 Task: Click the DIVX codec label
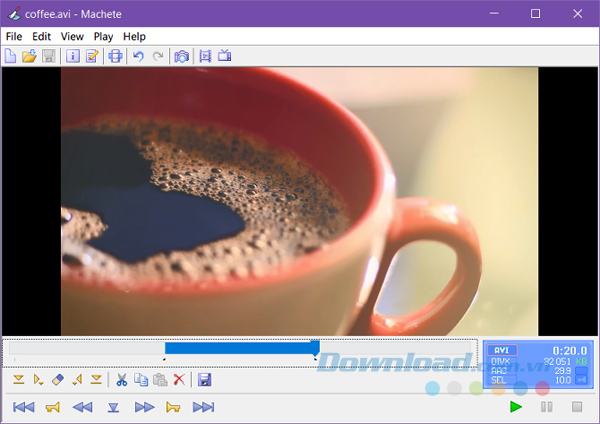501,362
